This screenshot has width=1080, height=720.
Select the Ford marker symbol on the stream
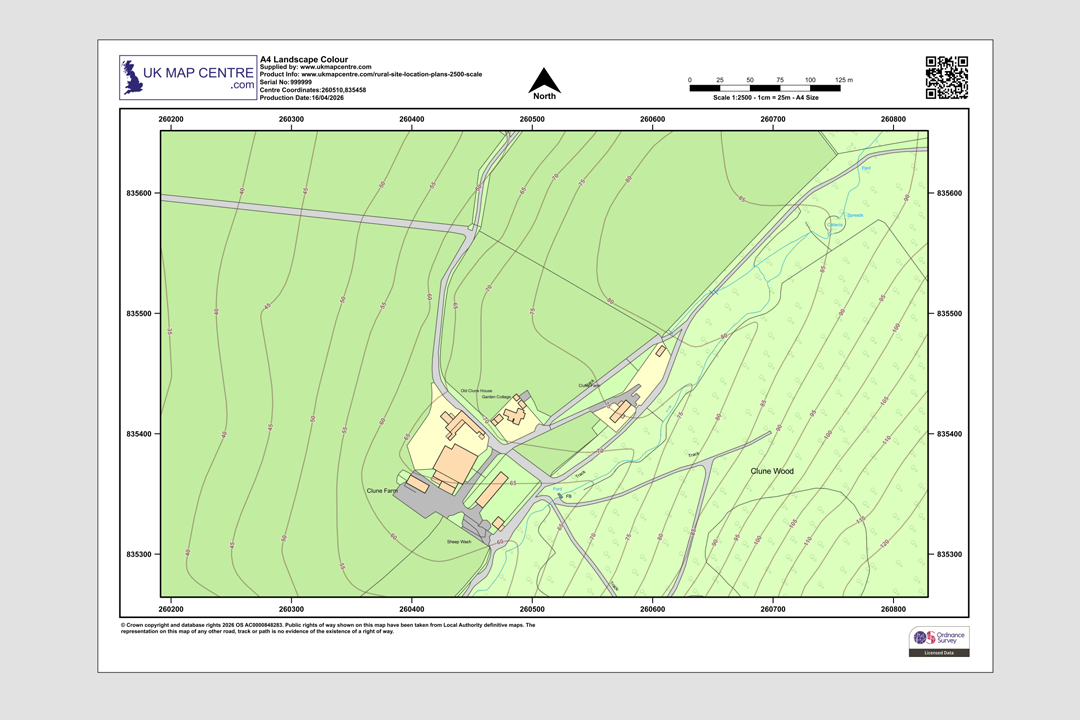[557, 489]
